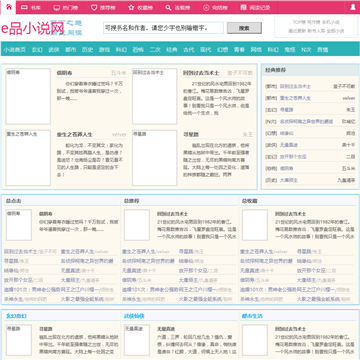The image size is (360, 360).
Task: Open 无量真途 in the 总推荐 list
Action: point(131,270)
